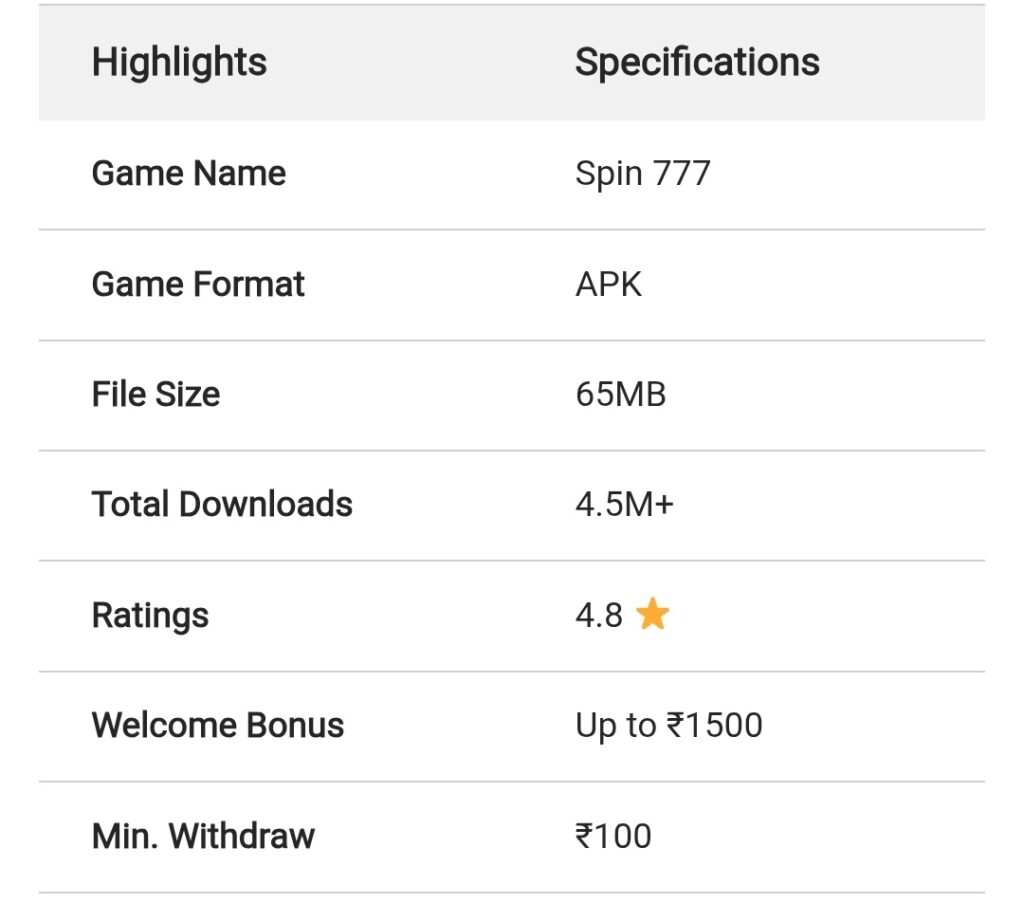1024x903 pixels.
Task: Click the 65MB file size value
Action: [x=620, y=395]
